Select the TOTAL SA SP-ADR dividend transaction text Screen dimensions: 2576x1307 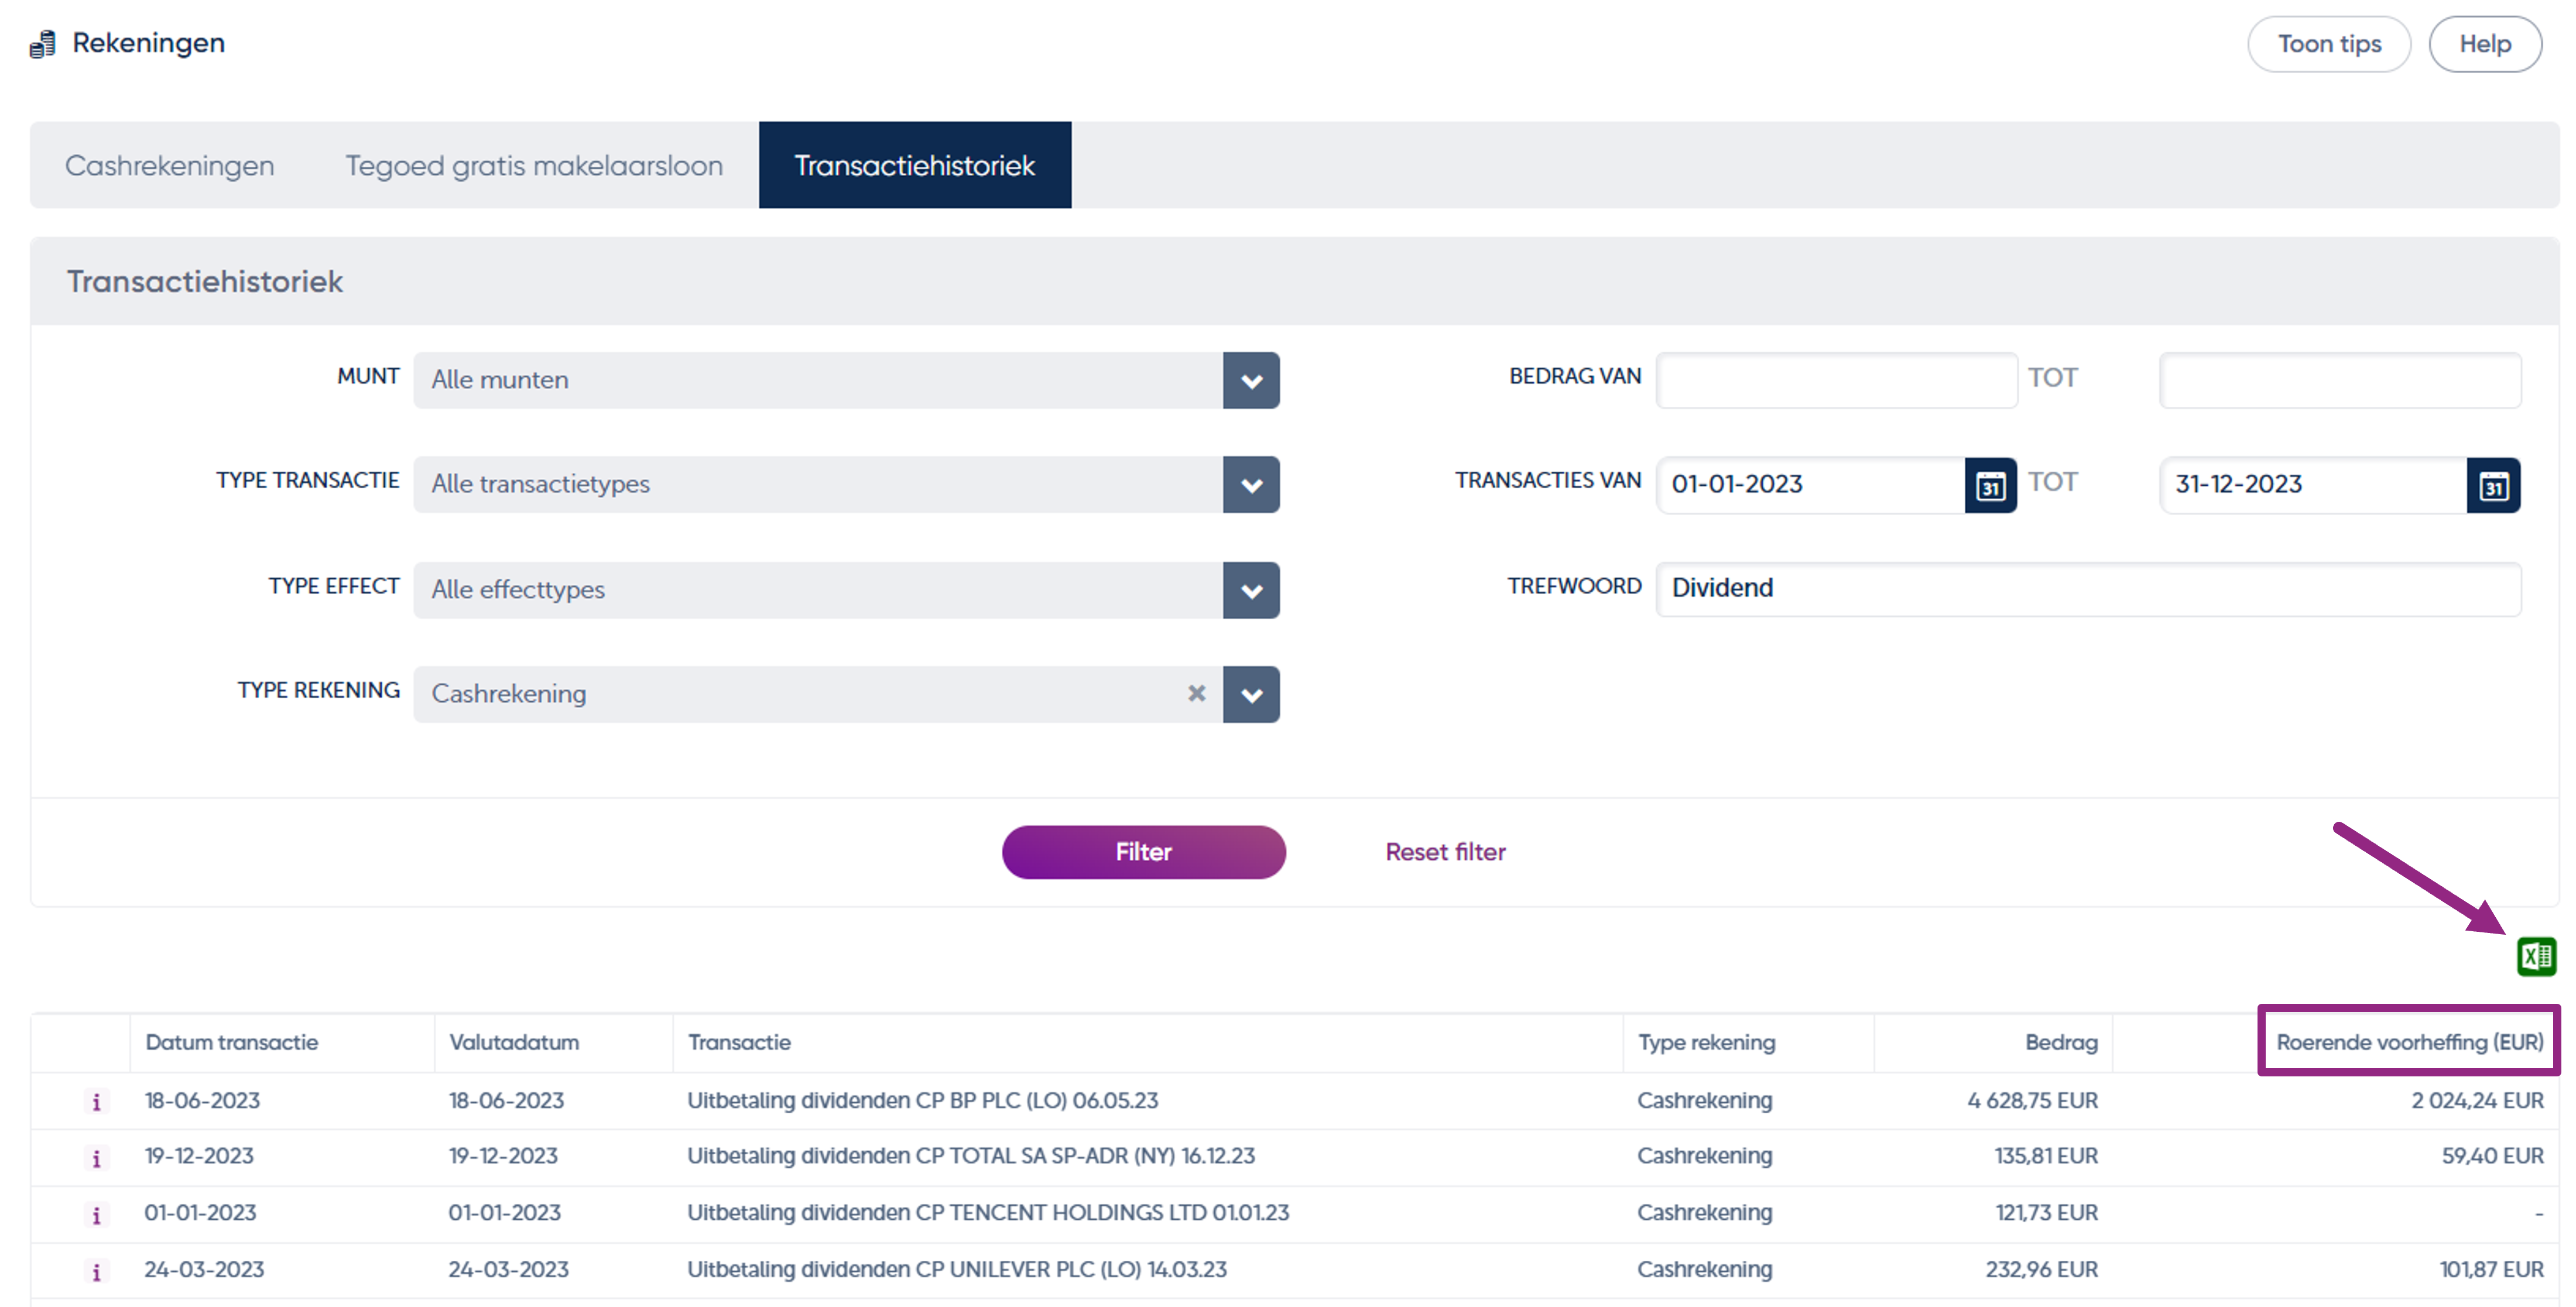(971, 1156)
